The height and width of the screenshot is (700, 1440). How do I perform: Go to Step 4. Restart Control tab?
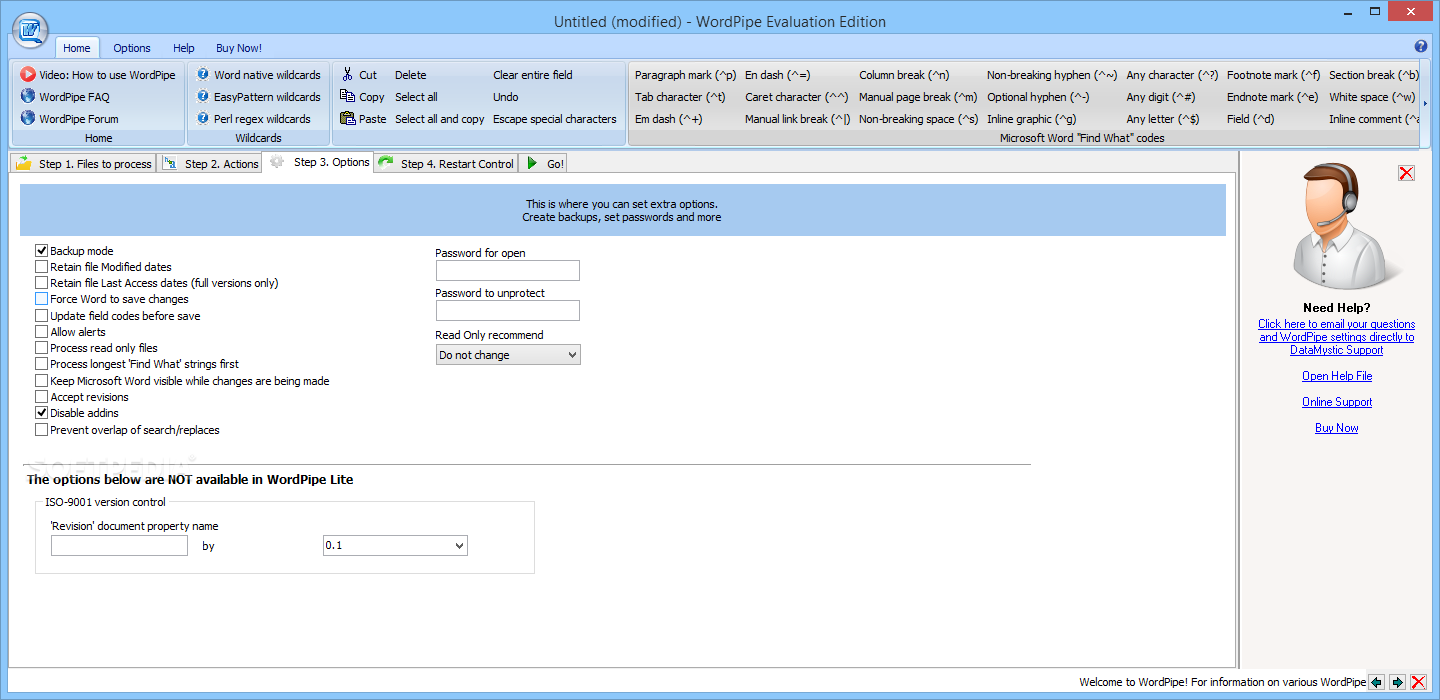click(x=446, y=164)
